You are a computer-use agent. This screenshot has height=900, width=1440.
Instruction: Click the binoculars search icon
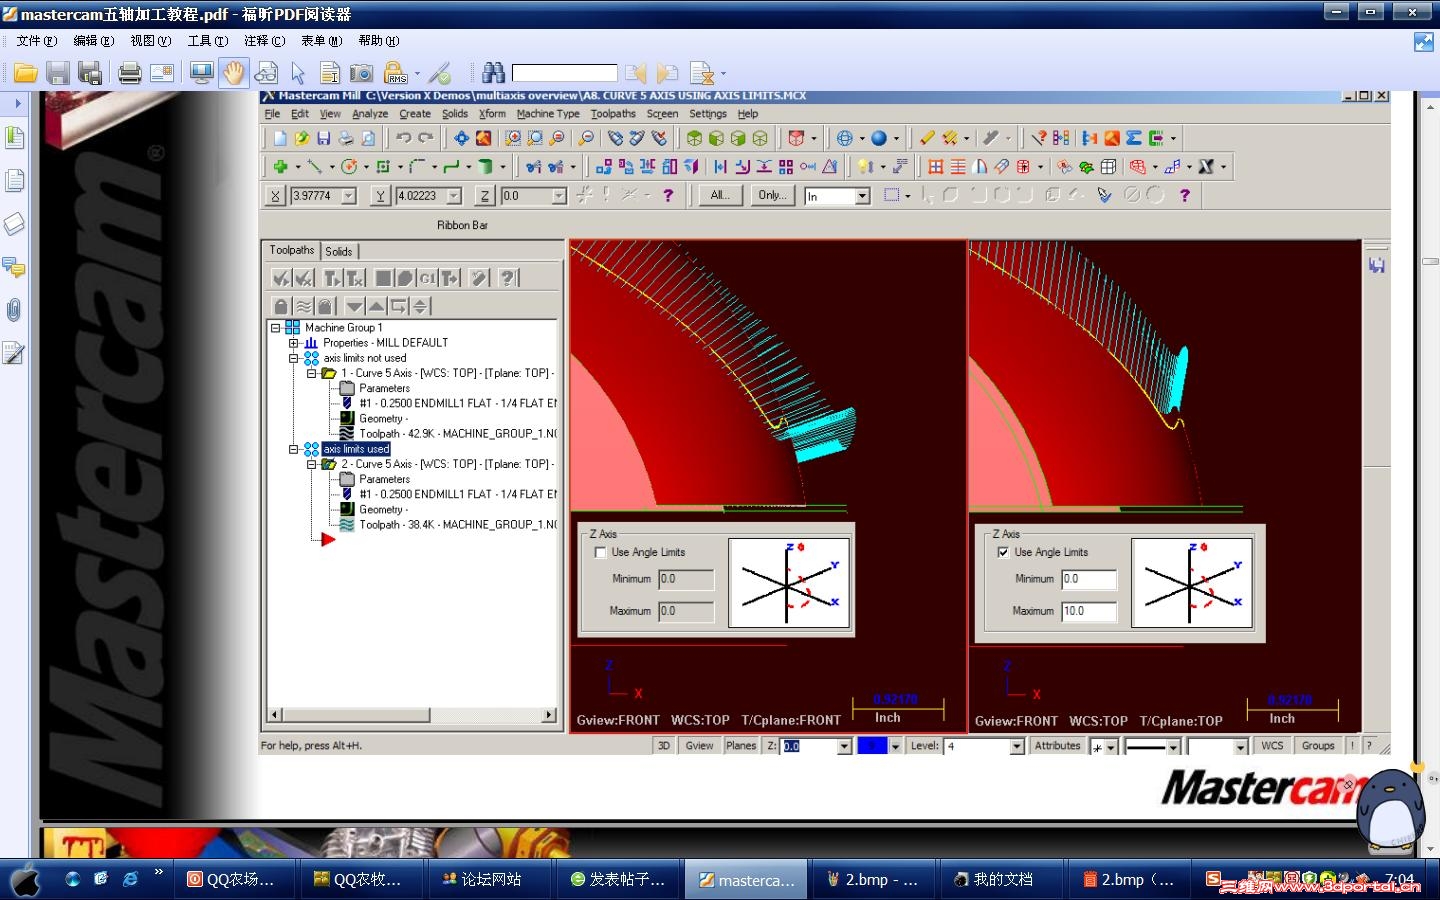(x=493, y=73)
